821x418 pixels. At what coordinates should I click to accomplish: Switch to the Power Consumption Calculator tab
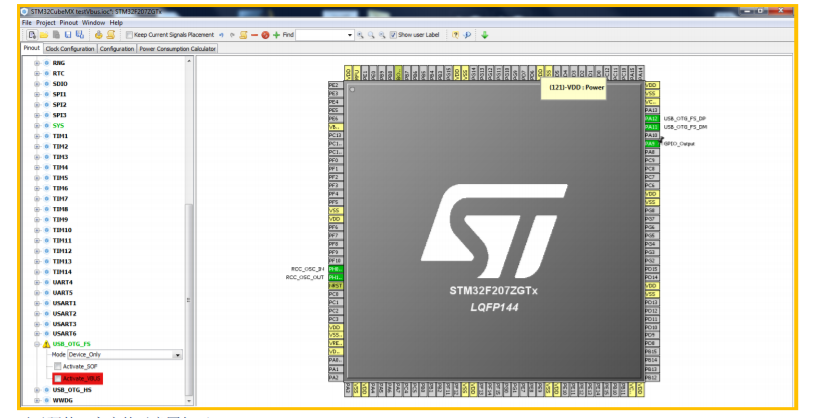[177, 49]
